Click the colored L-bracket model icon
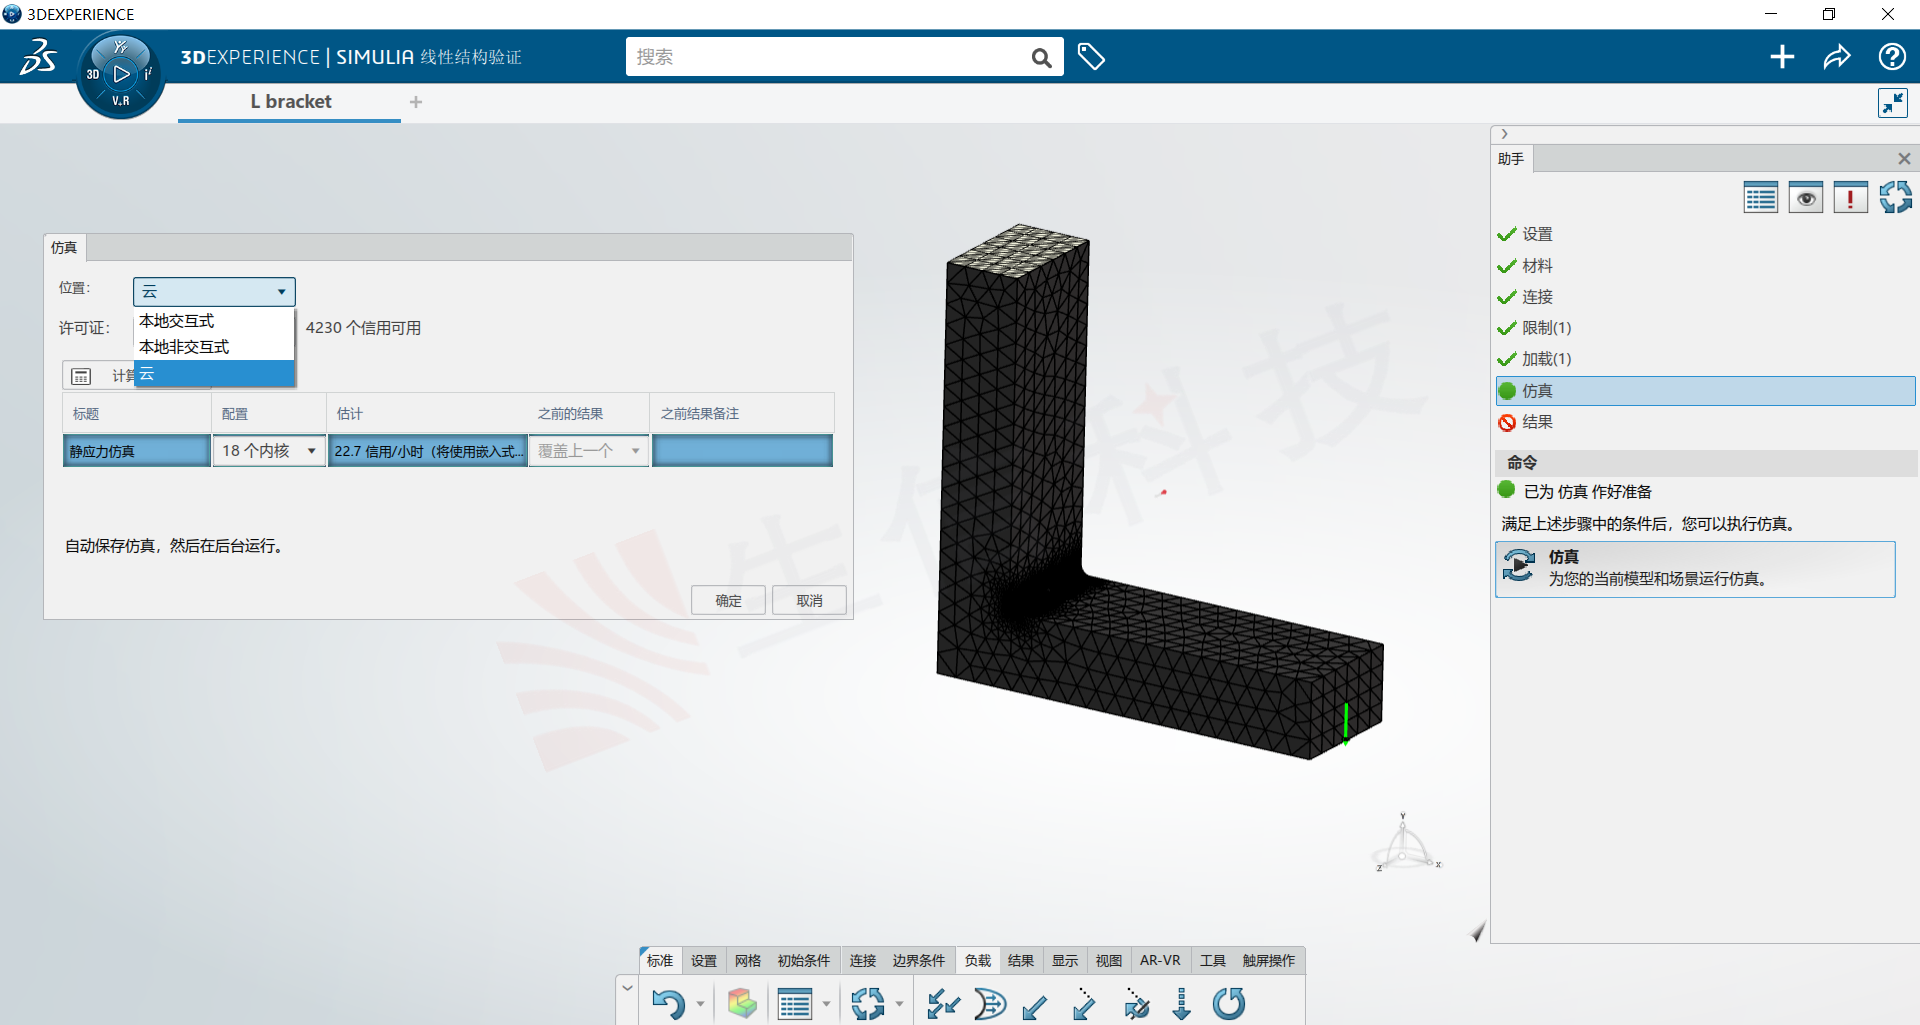This screenshot has width=1920, height=1025. click(x=742, y=1003)
